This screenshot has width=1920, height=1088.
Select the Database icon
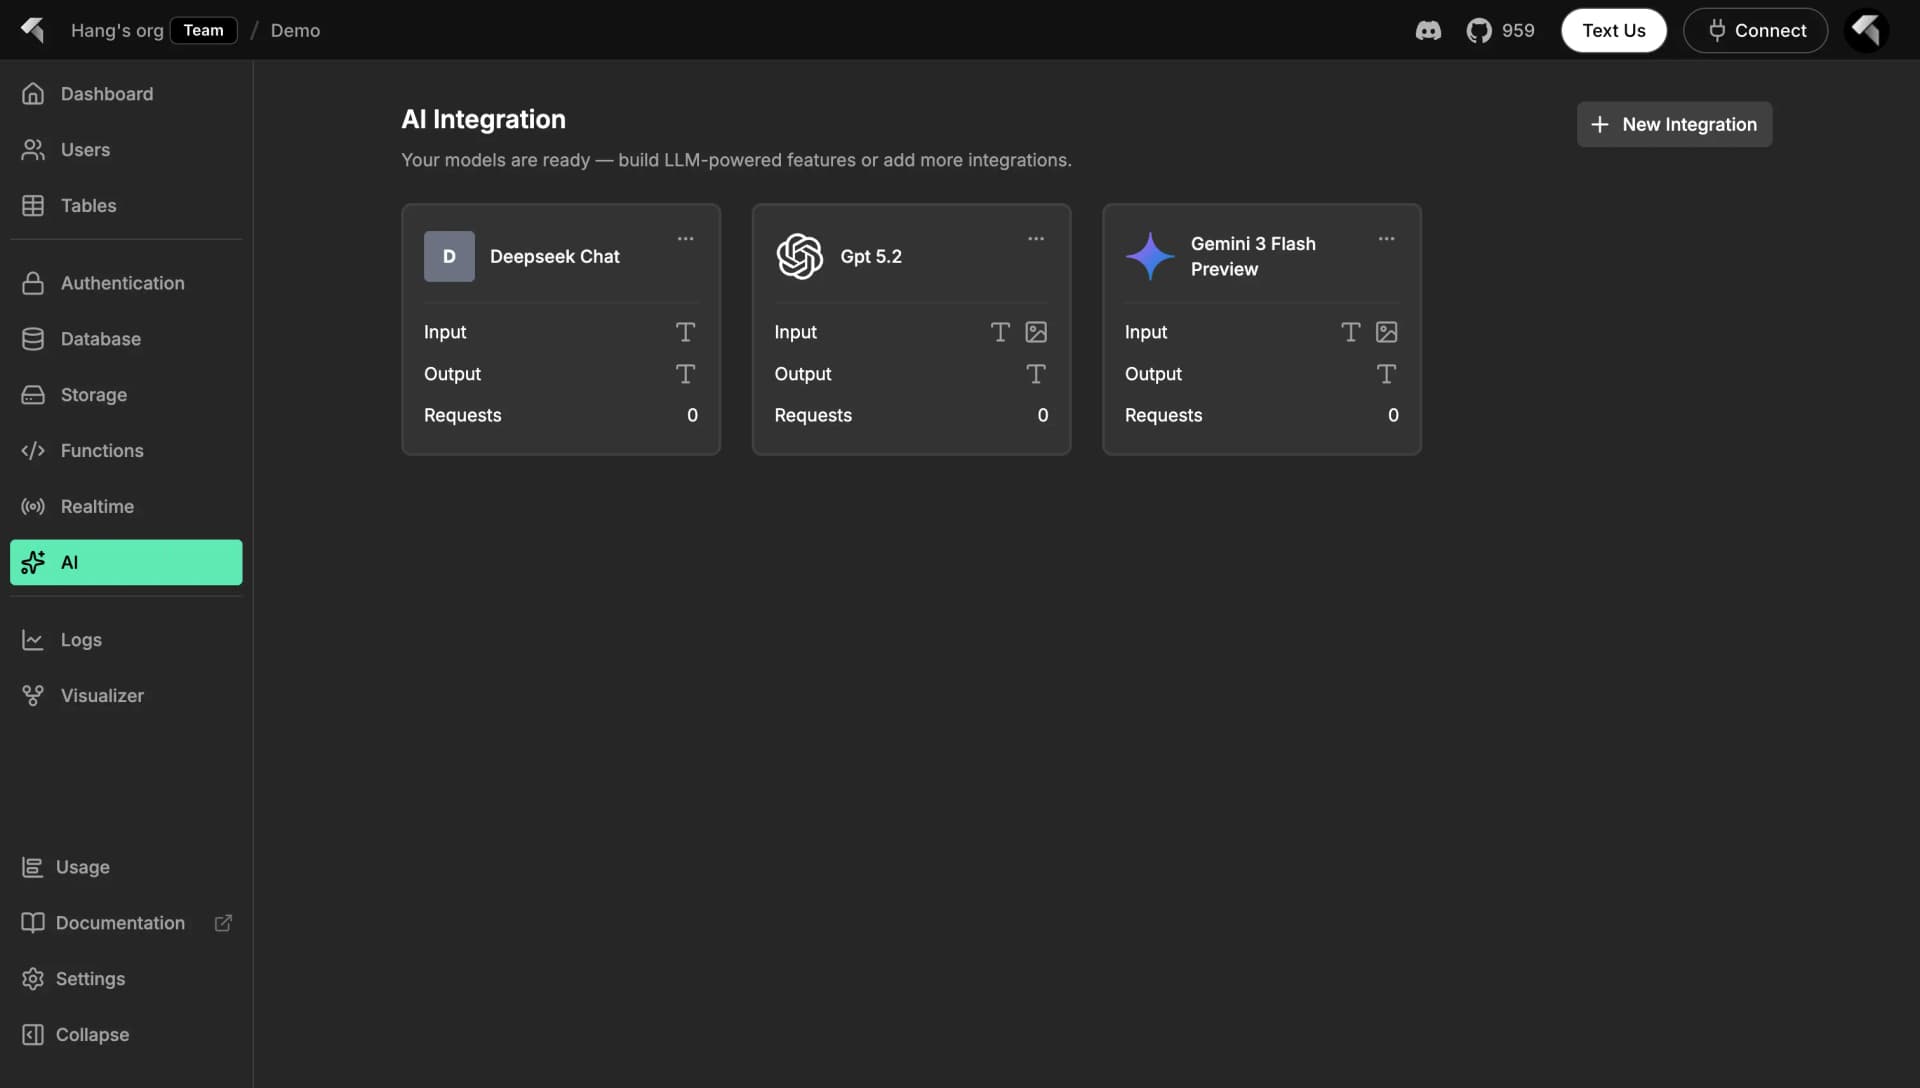[33, 339]
